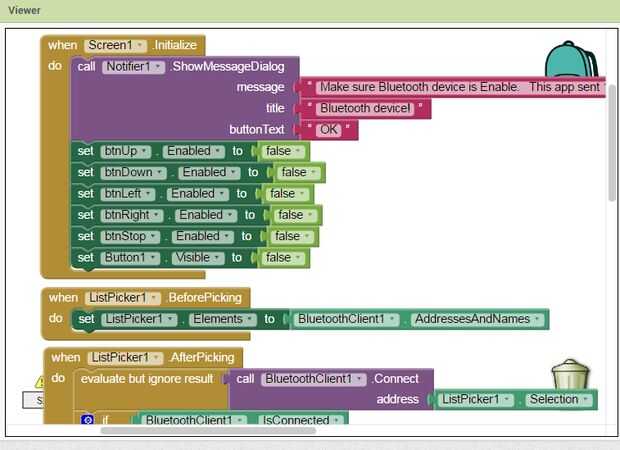Select the '.Connect' method label
Screen dimensions: 620x450
(x=395, y=379)
